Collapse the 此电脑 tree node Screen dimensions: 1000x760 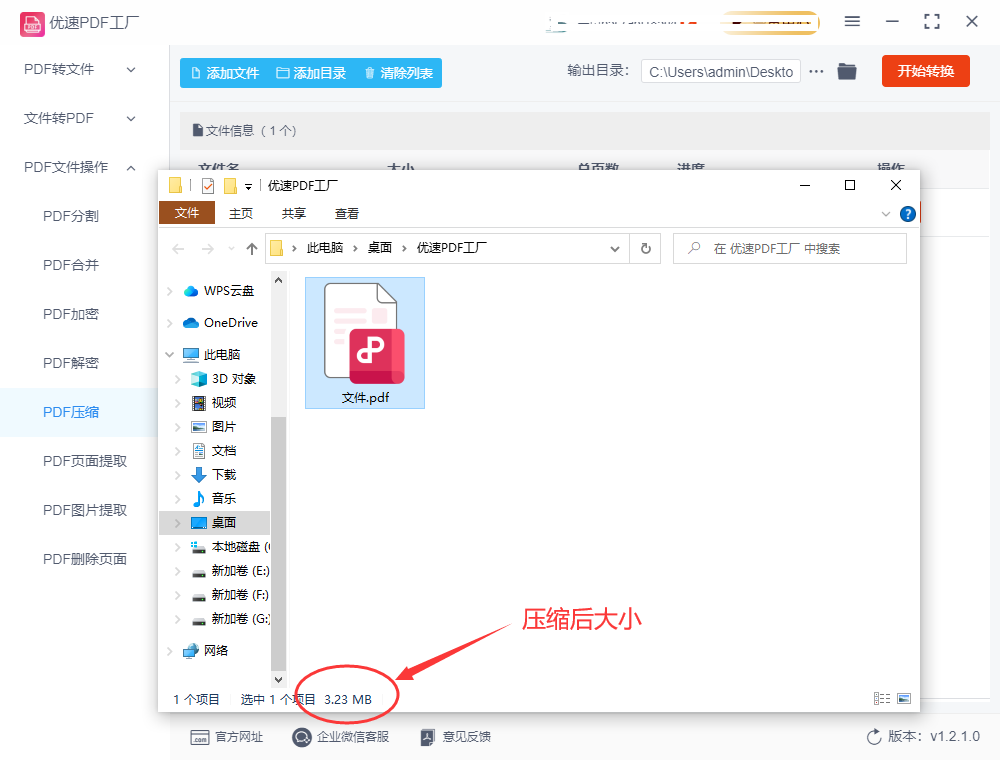(170, 354)
